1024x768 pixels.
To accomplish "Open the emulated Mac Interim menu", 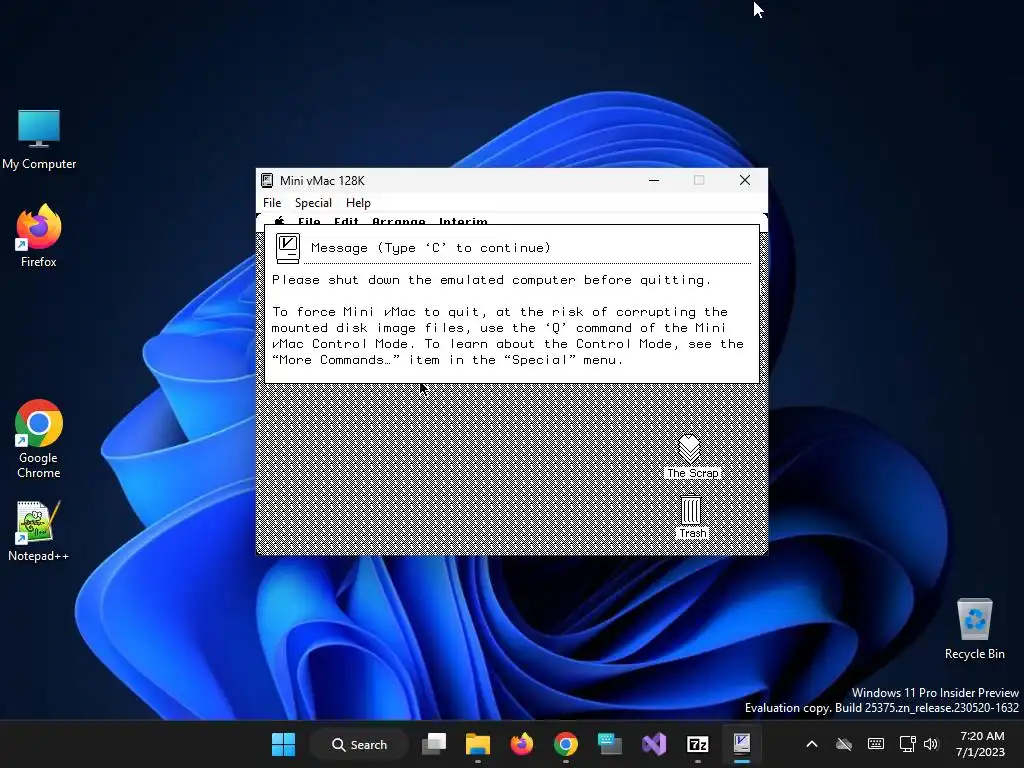I will [x=463, y=221].
